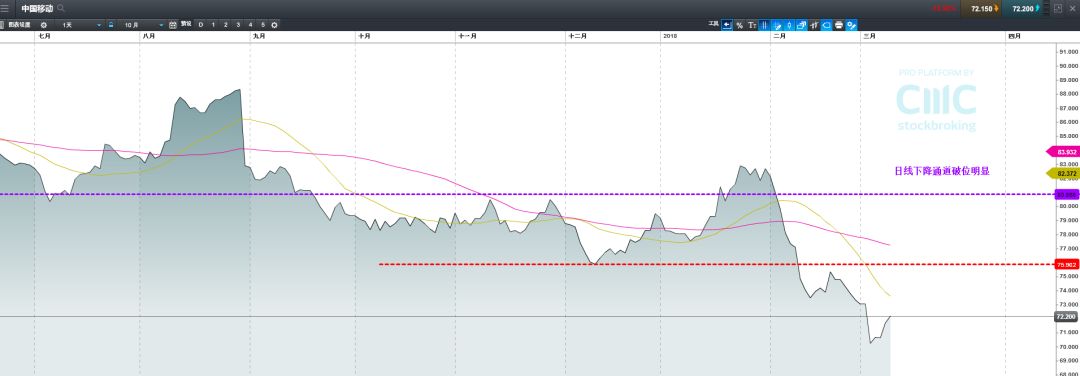Open chart settings gear in toolbar
The height and width of the screenshot is (376, 1080).
(x=43, y=25)
